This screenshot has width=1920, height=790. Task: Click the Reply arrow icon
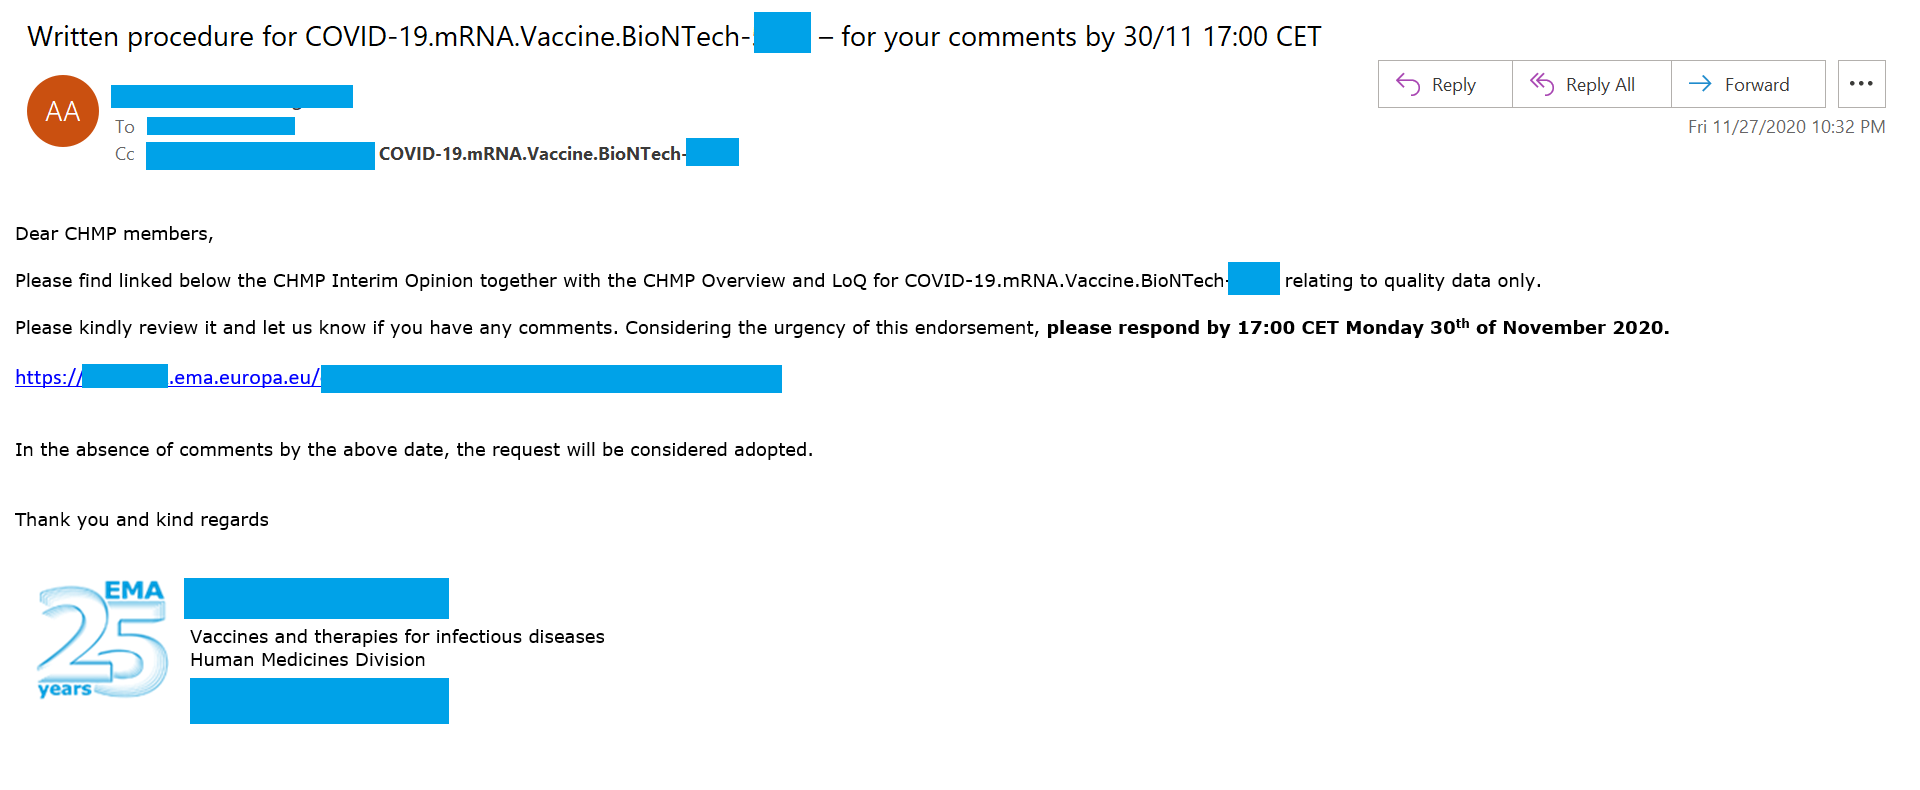pyautogui.click(x=1408, y=85)
